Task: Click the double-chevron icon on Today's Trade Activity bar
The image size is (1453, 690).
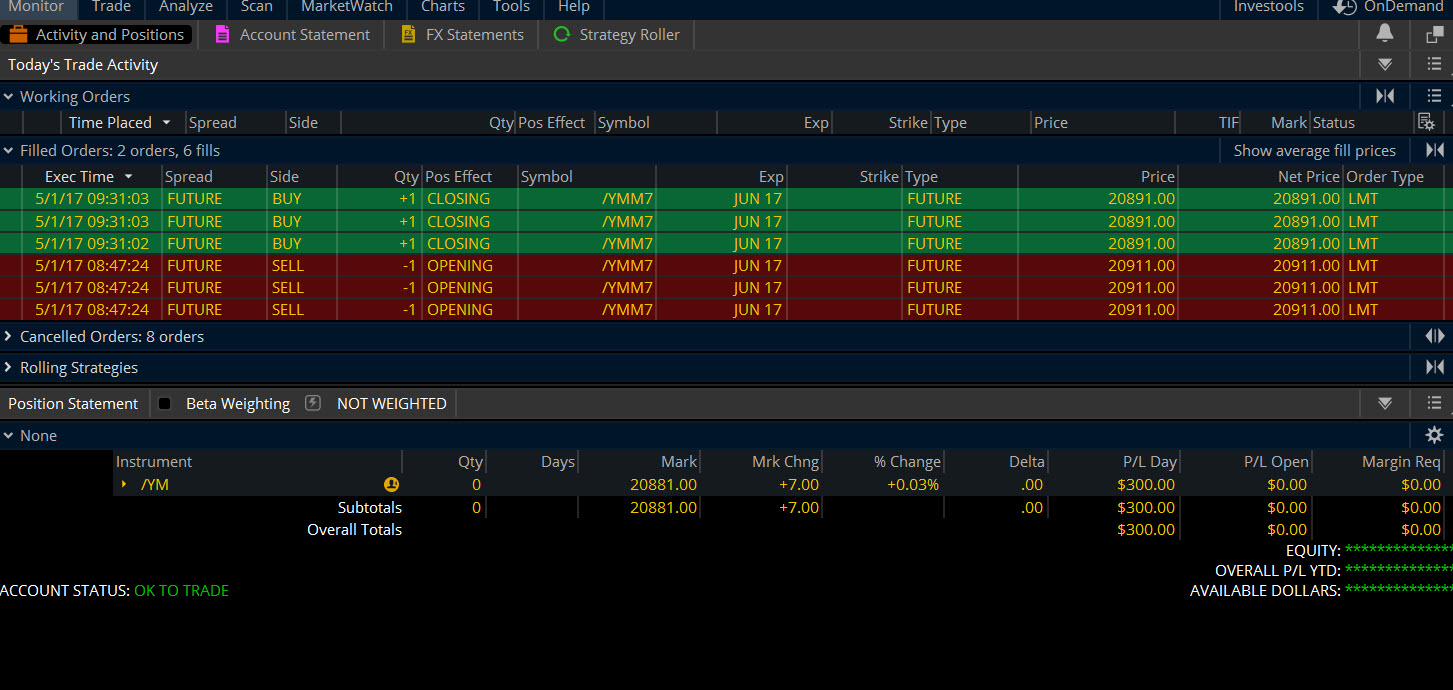Action: click(1385, 65)
